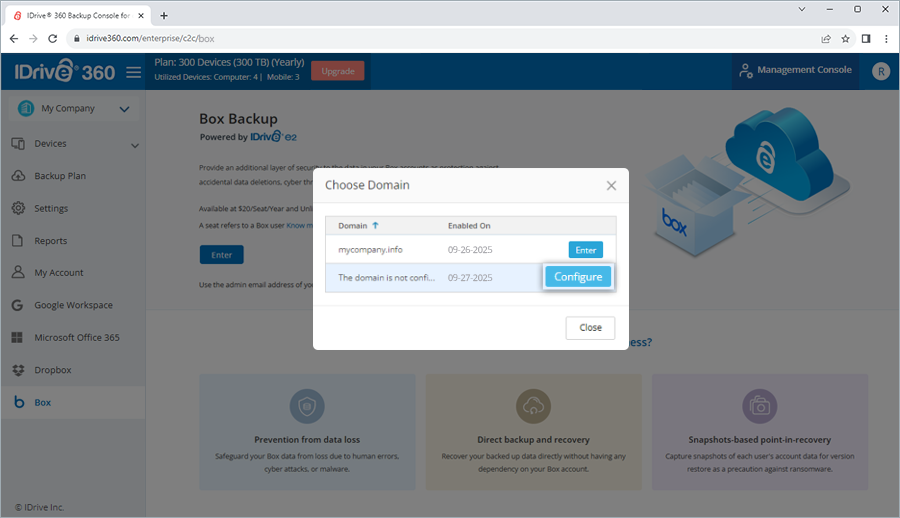Click the Settings gear icon in sidebar
The width and height of the screenshot is (900, 518).
[18, 208]
